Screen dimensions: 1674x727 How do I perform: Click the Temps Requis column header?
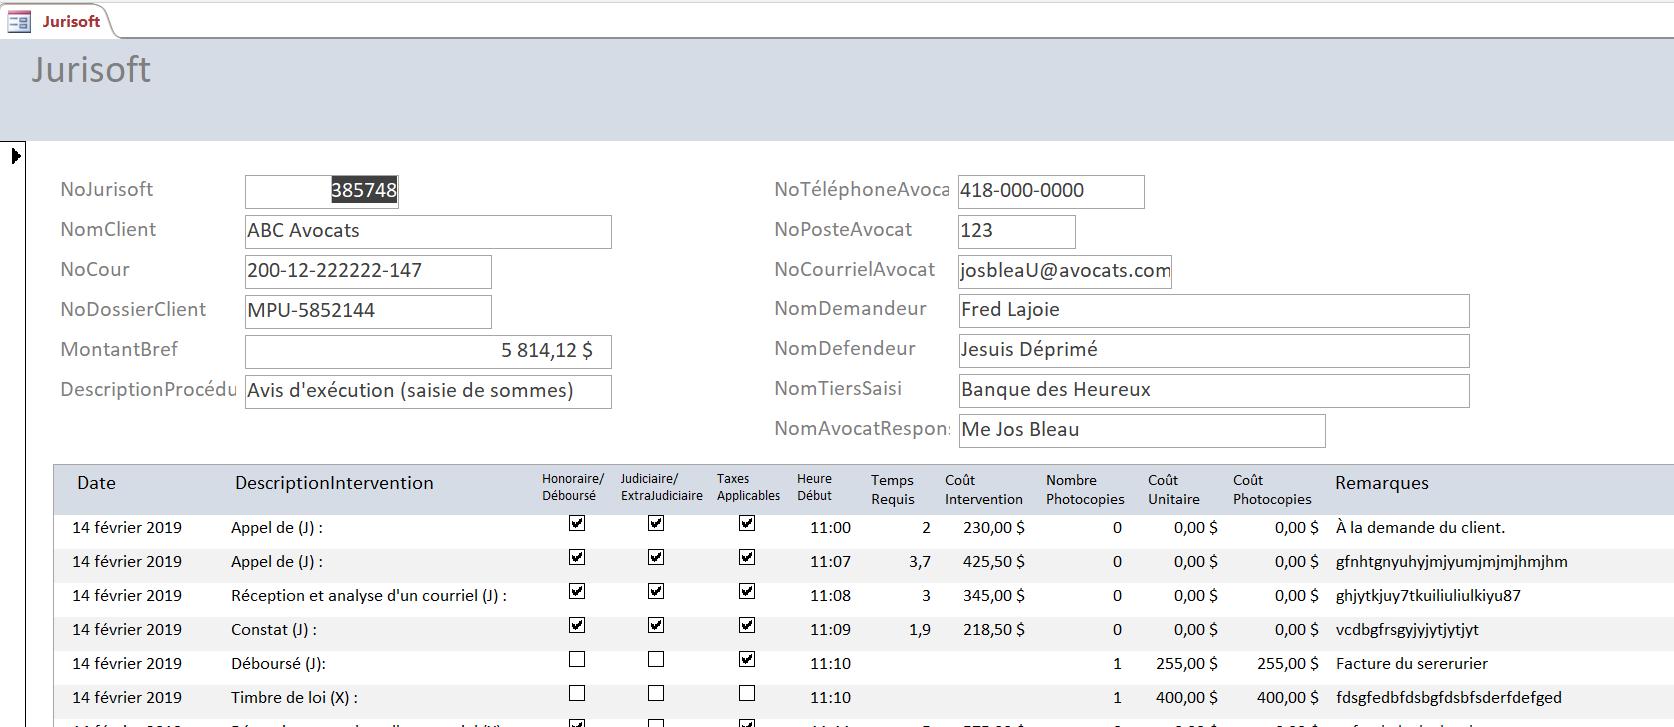click(893, 489)
